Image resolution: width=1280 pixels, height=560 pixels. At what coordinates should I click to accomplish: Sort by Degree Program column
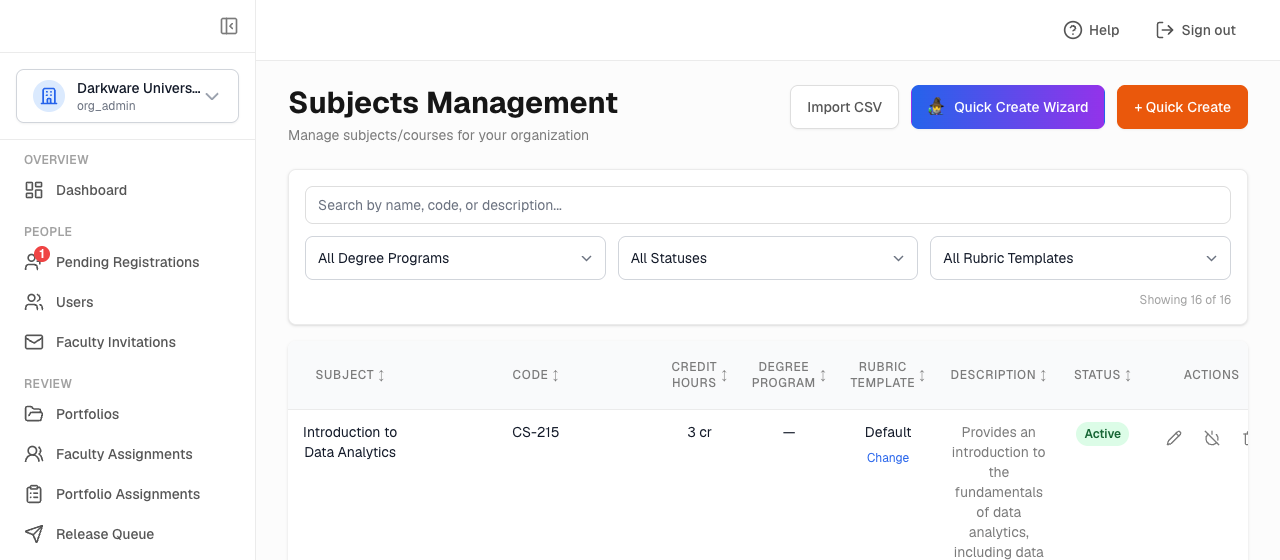(789, 375)
